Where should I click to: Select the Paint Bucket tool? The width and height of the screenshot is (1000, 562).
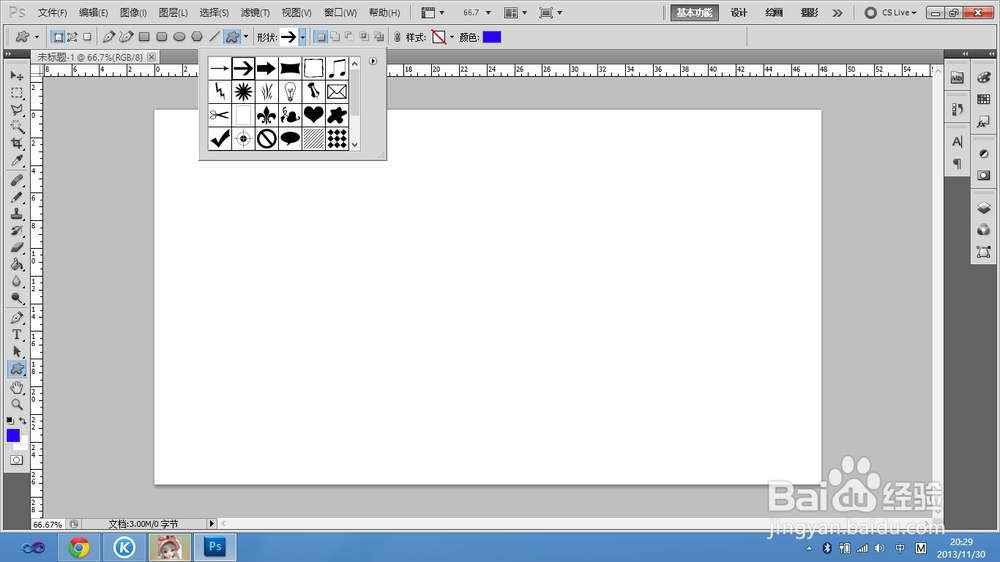click(17, 264)
